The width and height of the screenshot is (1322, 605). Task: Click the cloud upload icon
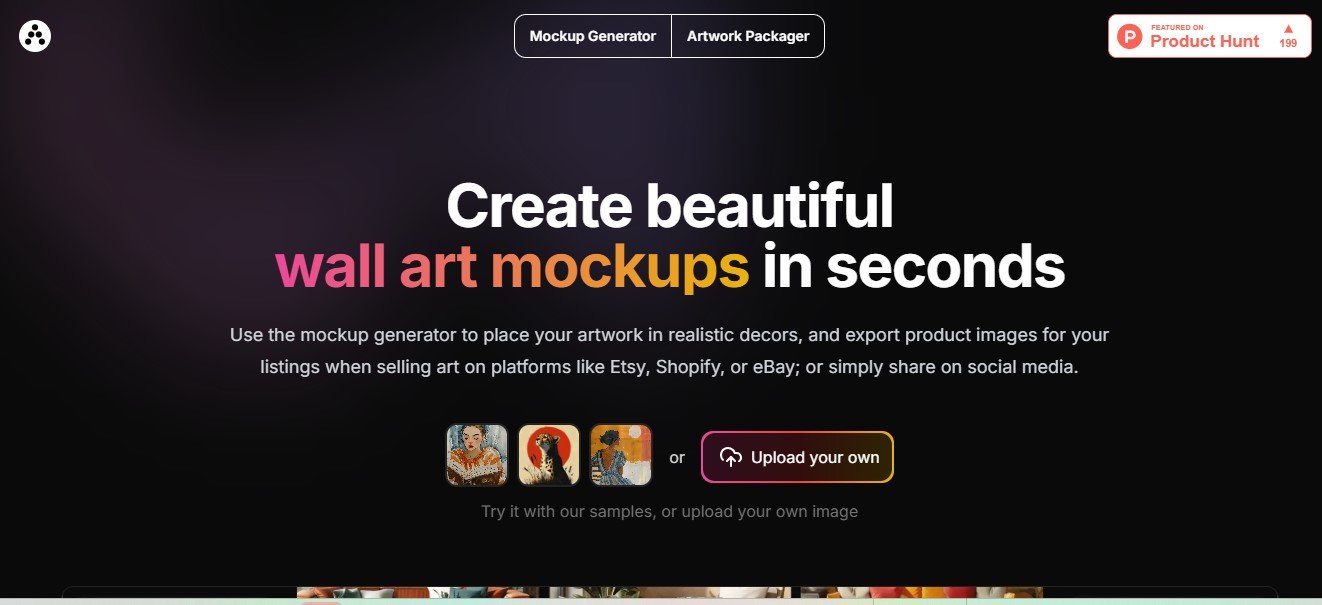731,457
